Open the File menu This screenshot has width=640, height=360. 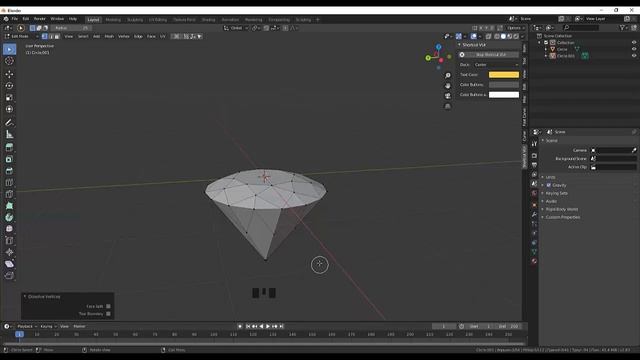[15, 19]
